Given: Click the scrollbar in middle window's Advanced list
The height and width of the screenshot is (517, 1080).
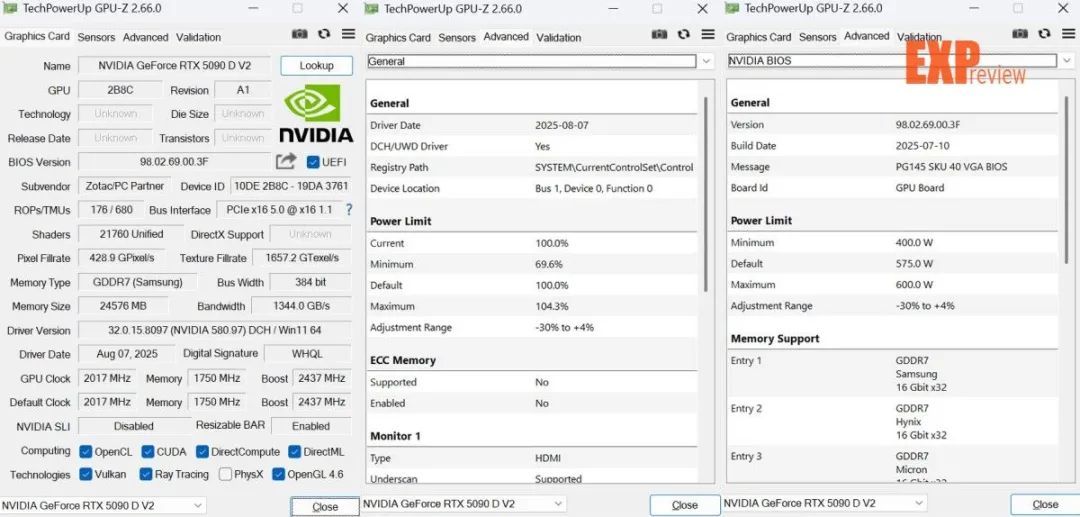Looking at the screenshot, I should tap(705, 194).
